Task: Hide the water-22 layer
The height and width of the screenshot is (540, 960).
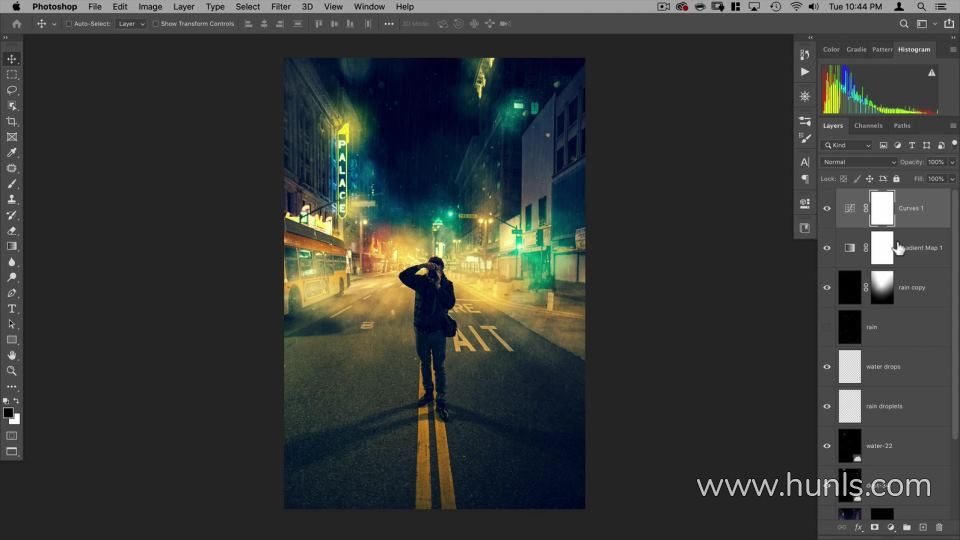Action: coord(827,446)
